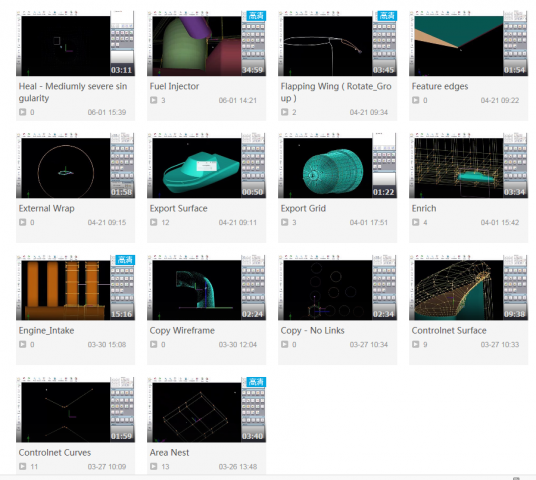
Task: Click play-count icon under Export Surface
Action: point(153,222)
